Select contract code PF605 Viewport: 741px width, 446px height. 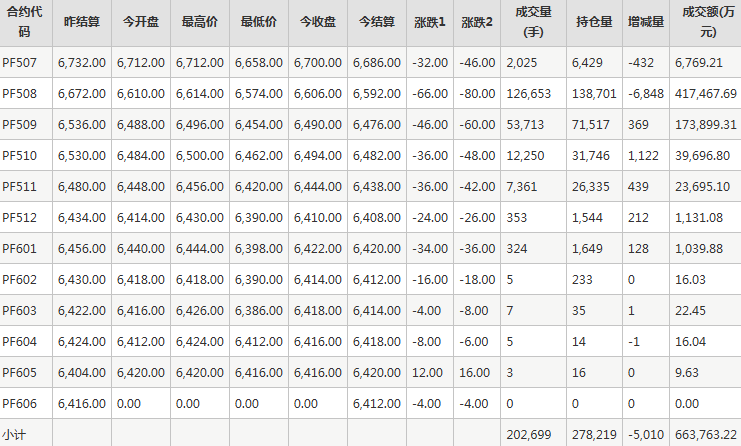pyautogui.click(x=19, y=372)
